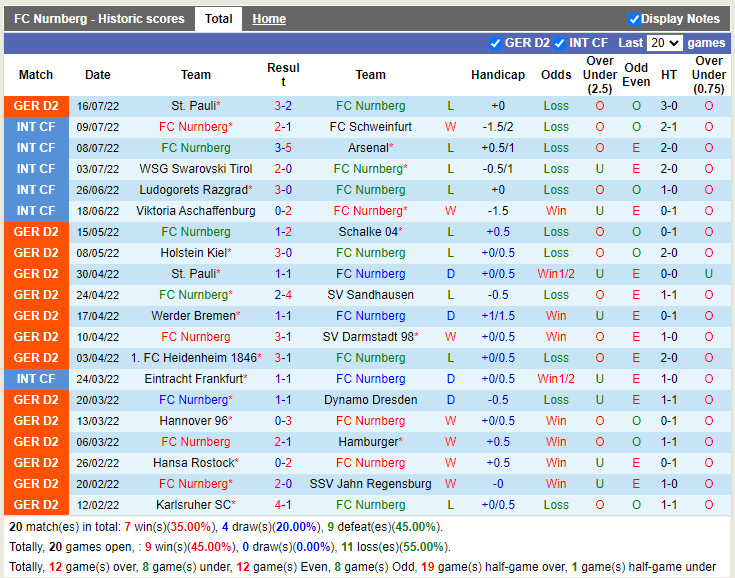The height and width of the screenshot is (578, 735).
Task: Click handicap value -1.5/2
Action: [x=498, y=127]
